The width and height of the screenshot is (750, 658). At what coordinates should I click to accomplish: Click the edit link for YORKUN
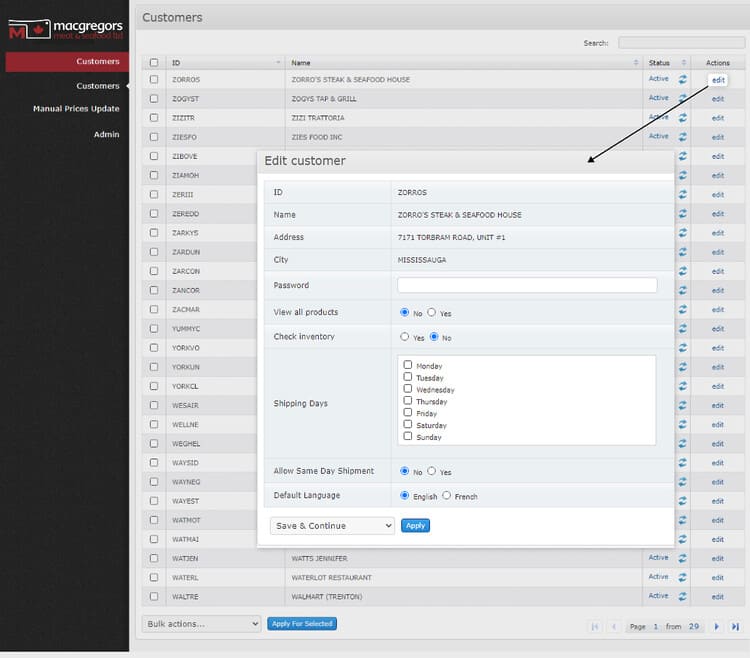coord(718,367)
